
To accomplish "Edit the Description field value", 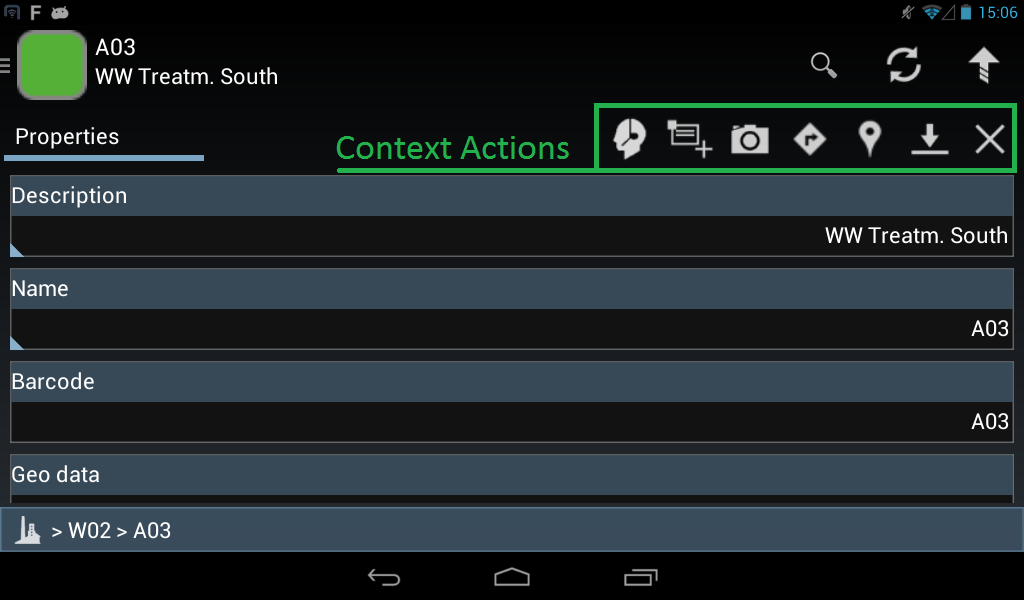I will point(511,236).
